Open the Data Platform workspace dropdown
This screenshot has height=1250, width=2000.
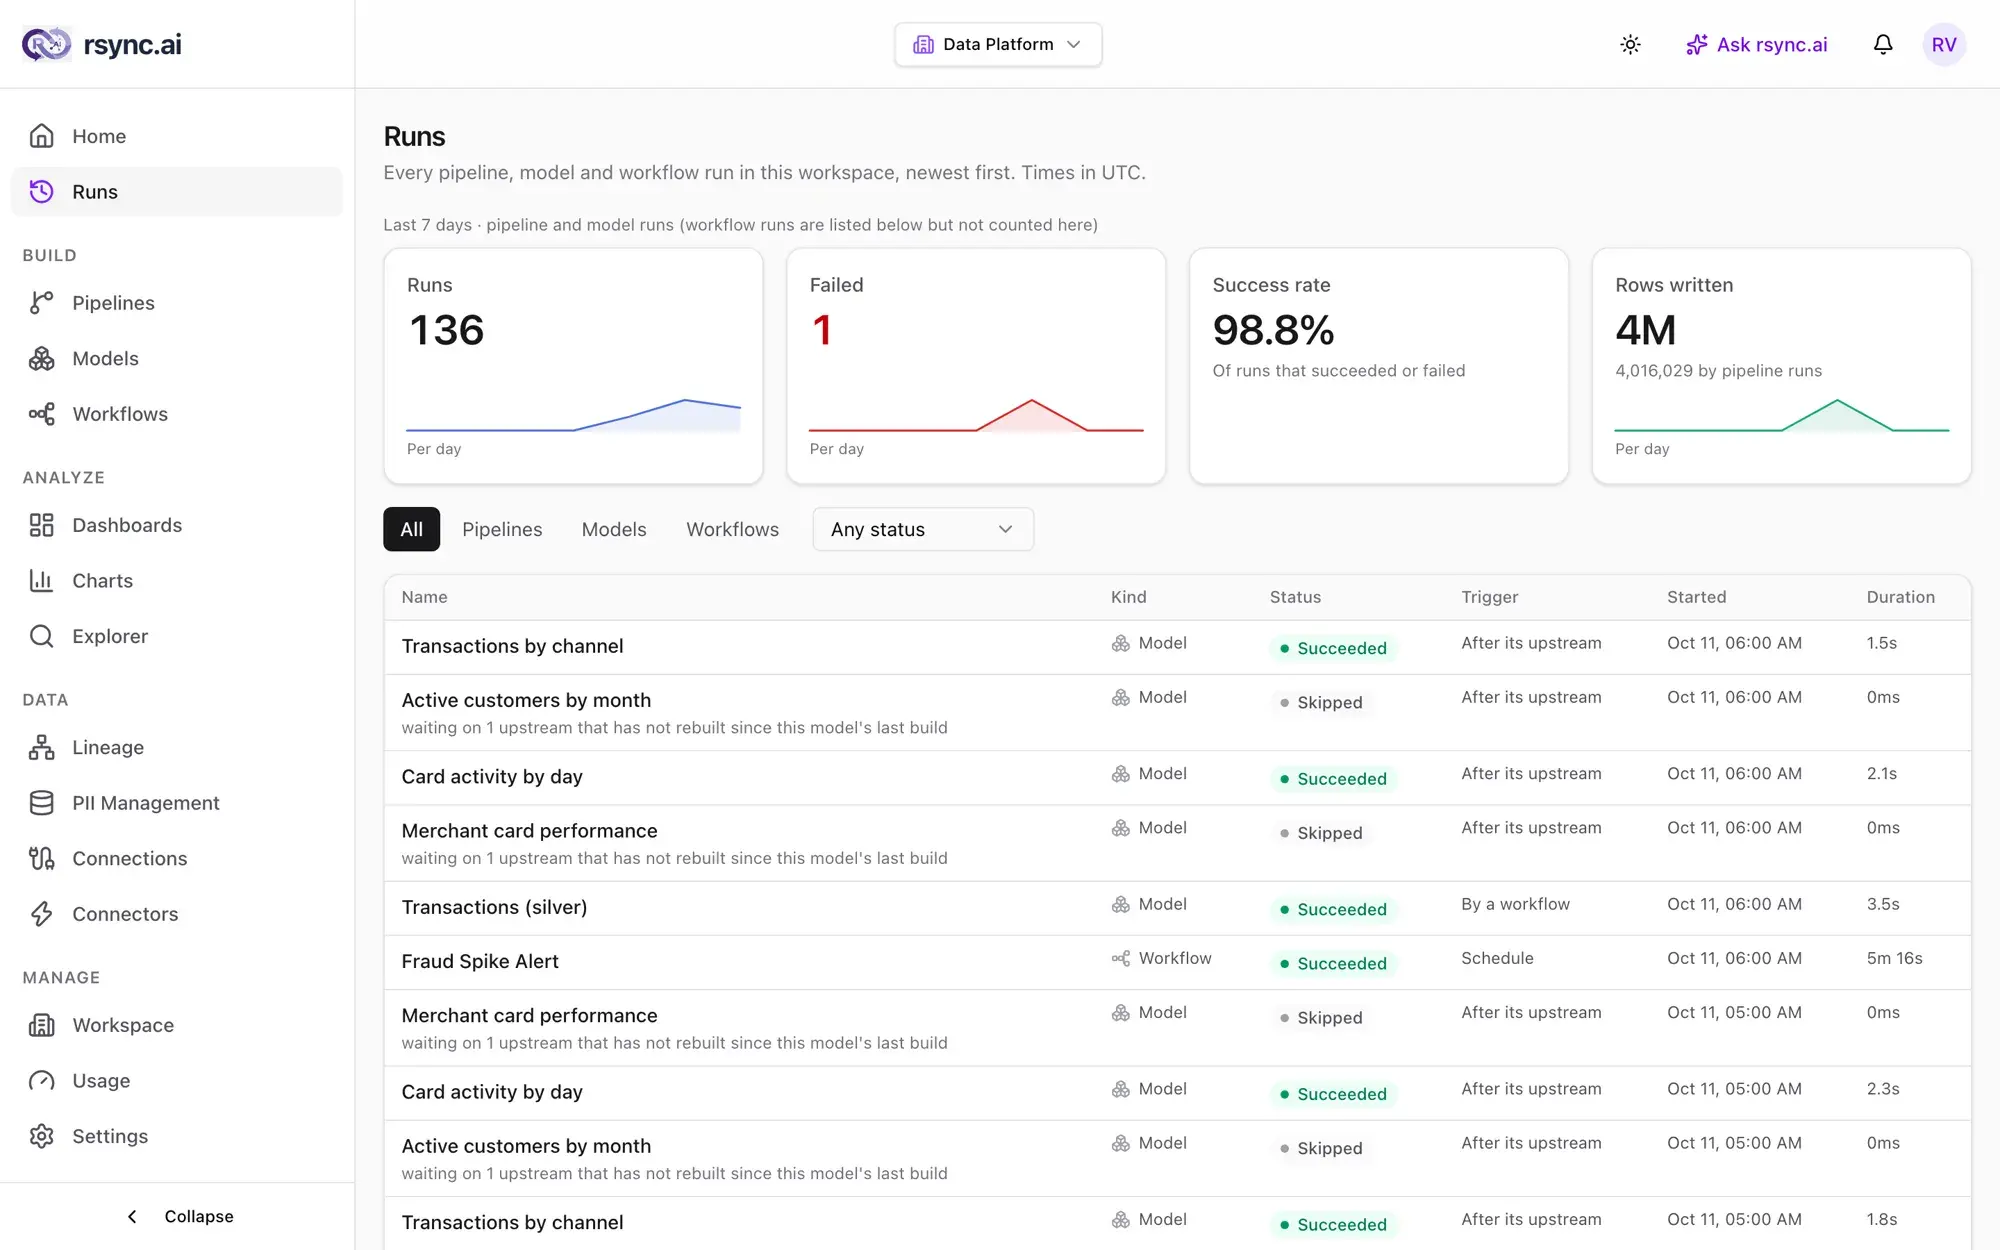(x=998, y=44)
